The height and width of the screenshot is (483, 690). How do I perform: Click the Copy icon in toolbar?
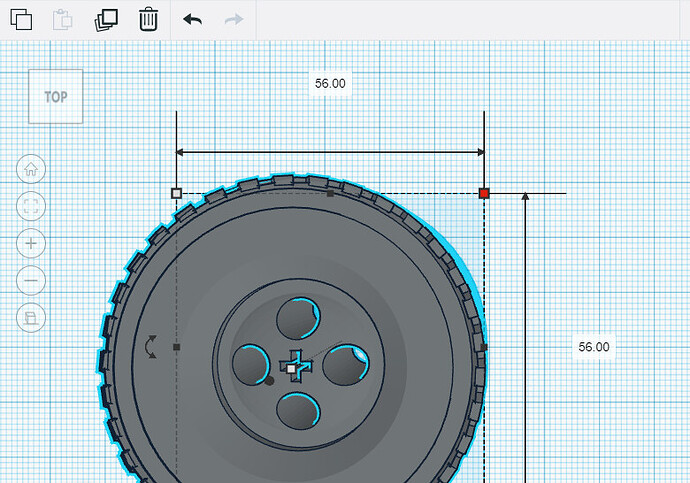[21, 19]
